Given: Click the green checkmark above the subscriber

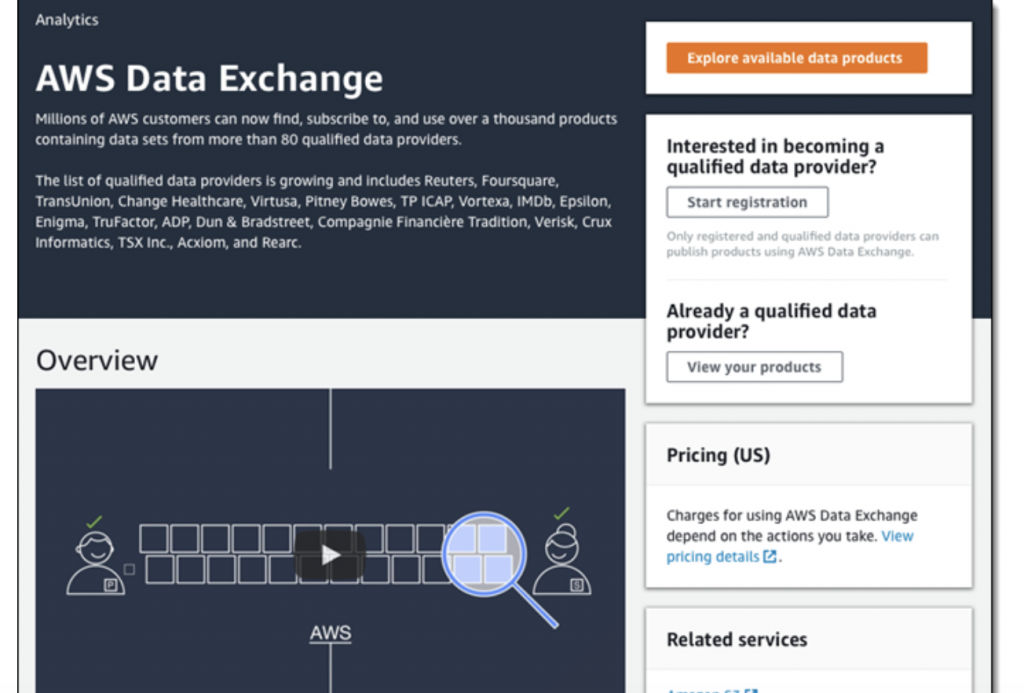Looking at the screenshot, I should point(562,513).
